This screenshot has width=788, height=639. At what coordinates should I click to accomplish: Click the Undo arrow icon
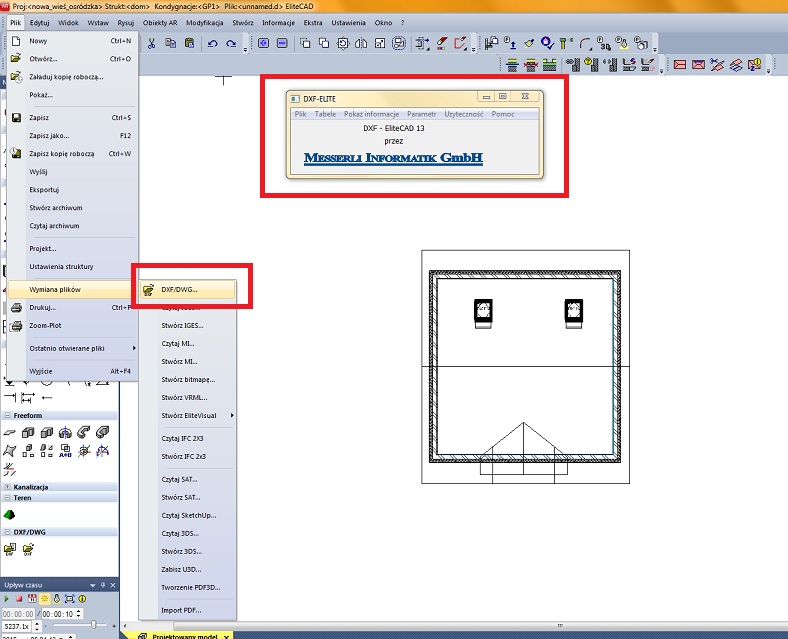coord(212,44)
